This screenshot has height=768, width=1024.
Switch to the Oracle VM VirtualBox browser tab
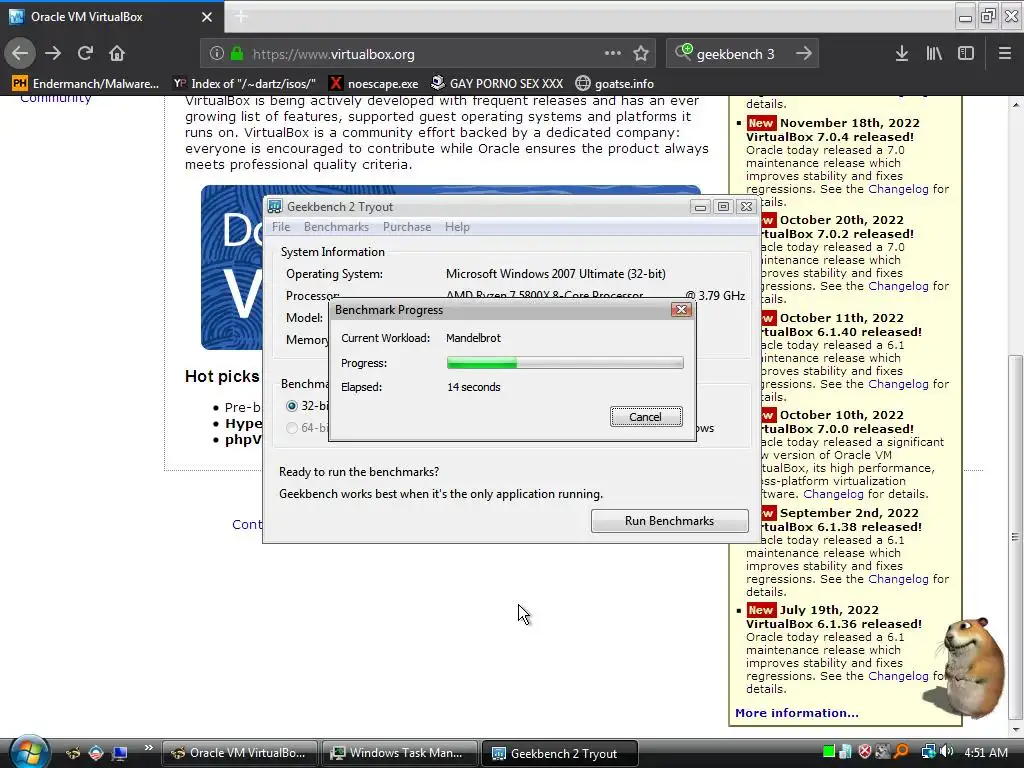(x=112, y=17)
